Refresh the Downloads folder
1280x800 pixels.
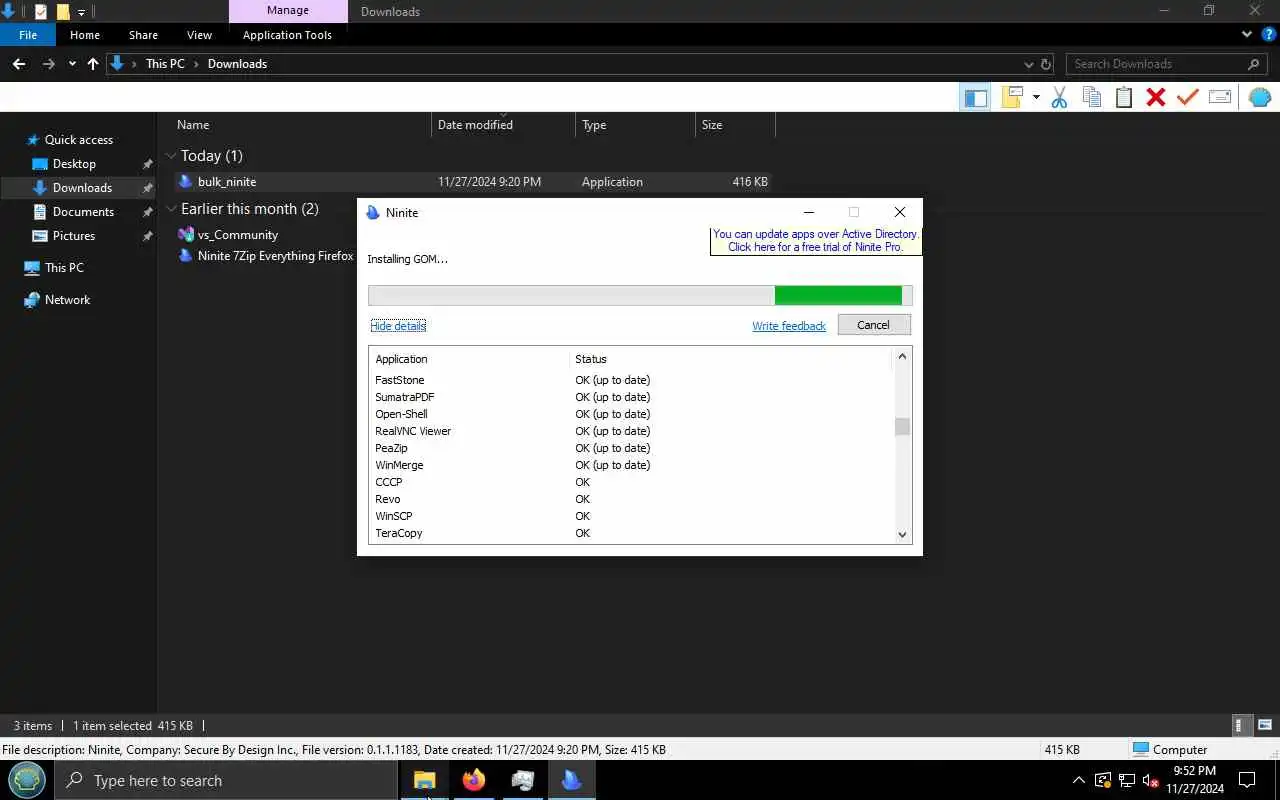pos(1047,64)
